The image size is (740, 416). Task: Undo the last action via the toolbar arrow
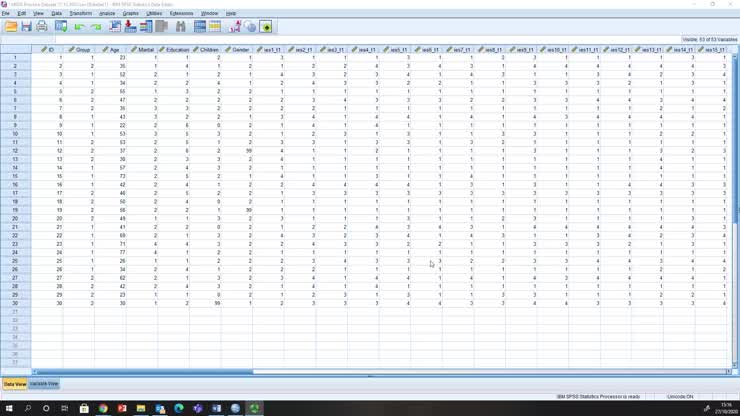tap(79, 27)
